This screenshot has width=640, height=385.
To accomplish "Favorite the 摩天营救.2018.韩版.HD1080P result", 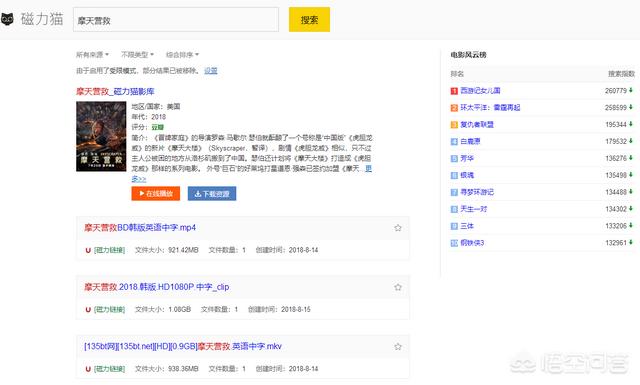I will click(x=398, y=287).
